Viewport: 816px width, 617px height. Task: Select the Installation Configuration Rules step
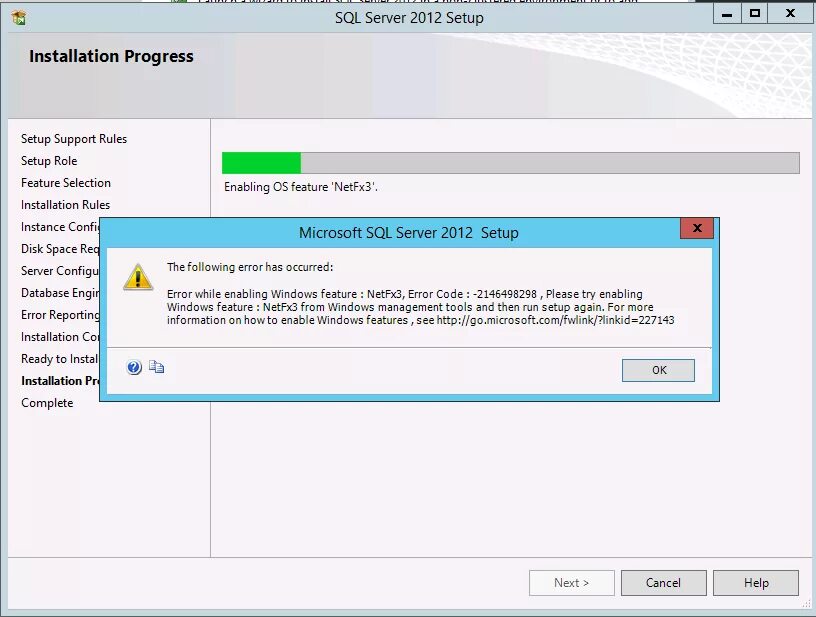[60, 337]
